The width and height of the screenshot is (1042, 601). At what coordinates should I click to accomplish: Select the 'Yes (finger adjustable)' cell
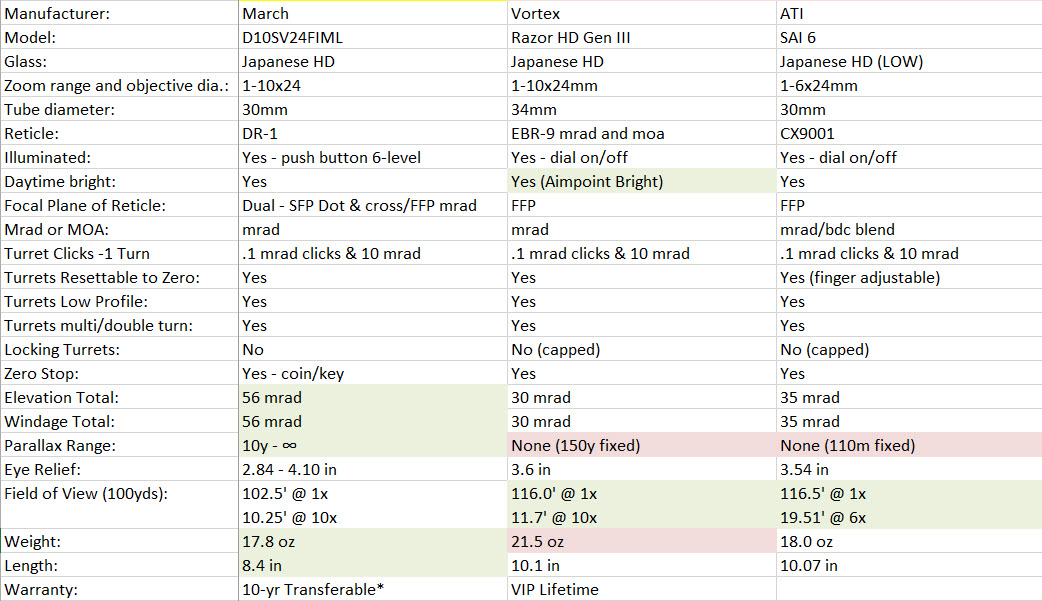point(909,277)
